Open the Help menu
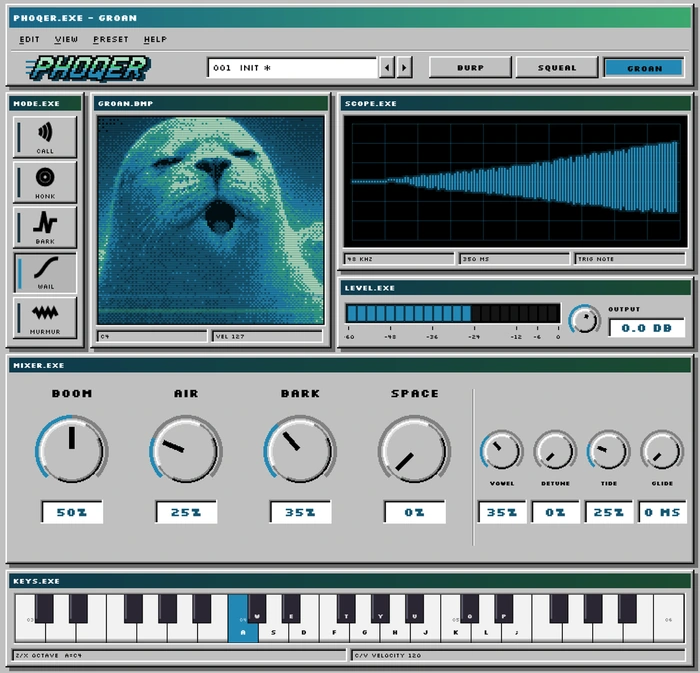 pos(155,39)
